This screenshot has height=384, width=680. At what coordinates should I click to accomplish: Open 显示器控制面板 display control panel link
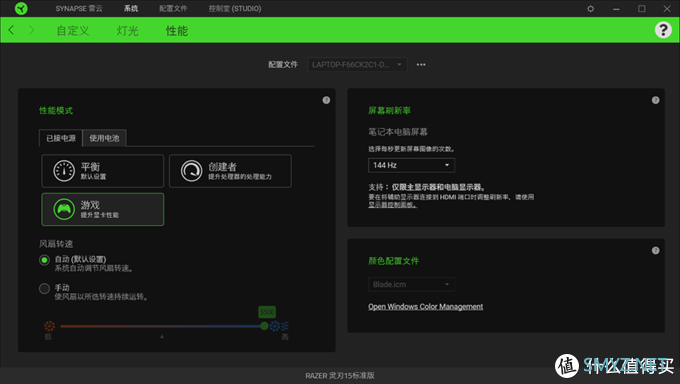[392, 205]
